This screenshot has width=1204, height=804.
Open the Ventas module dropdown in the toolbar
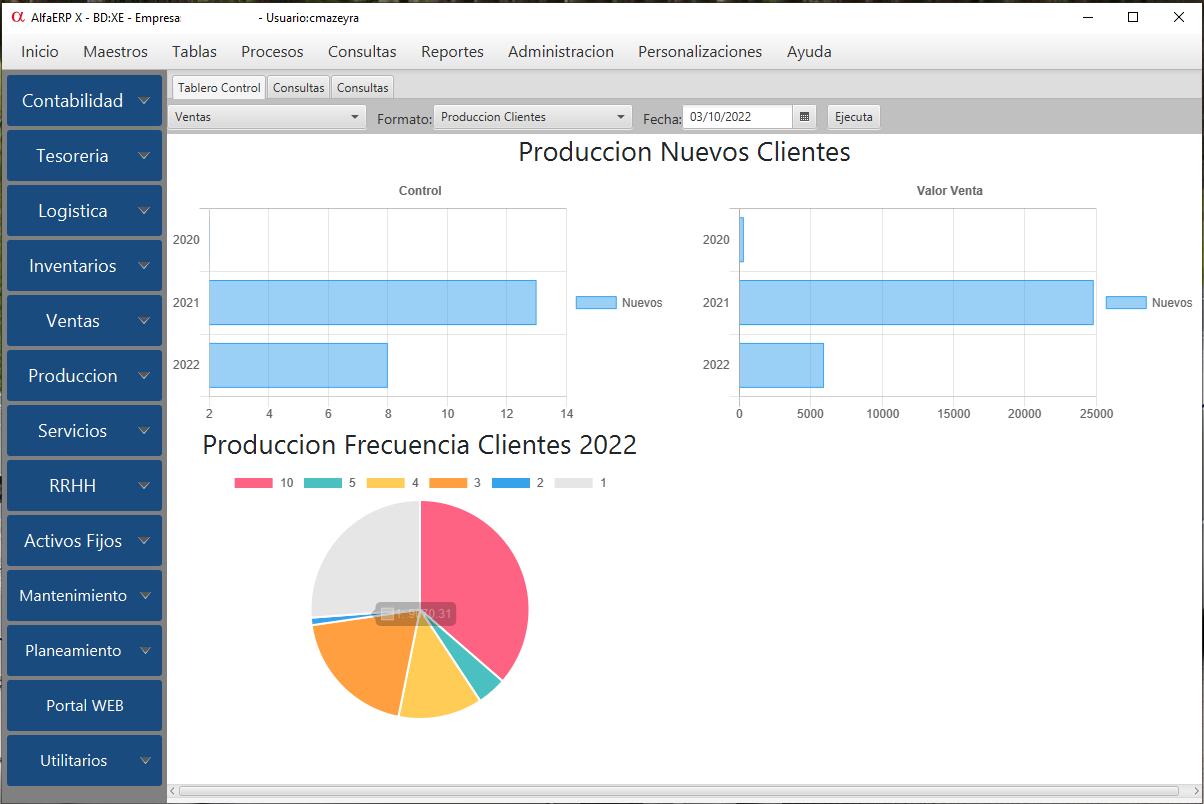pyautogui.click(x=267, y=117)
